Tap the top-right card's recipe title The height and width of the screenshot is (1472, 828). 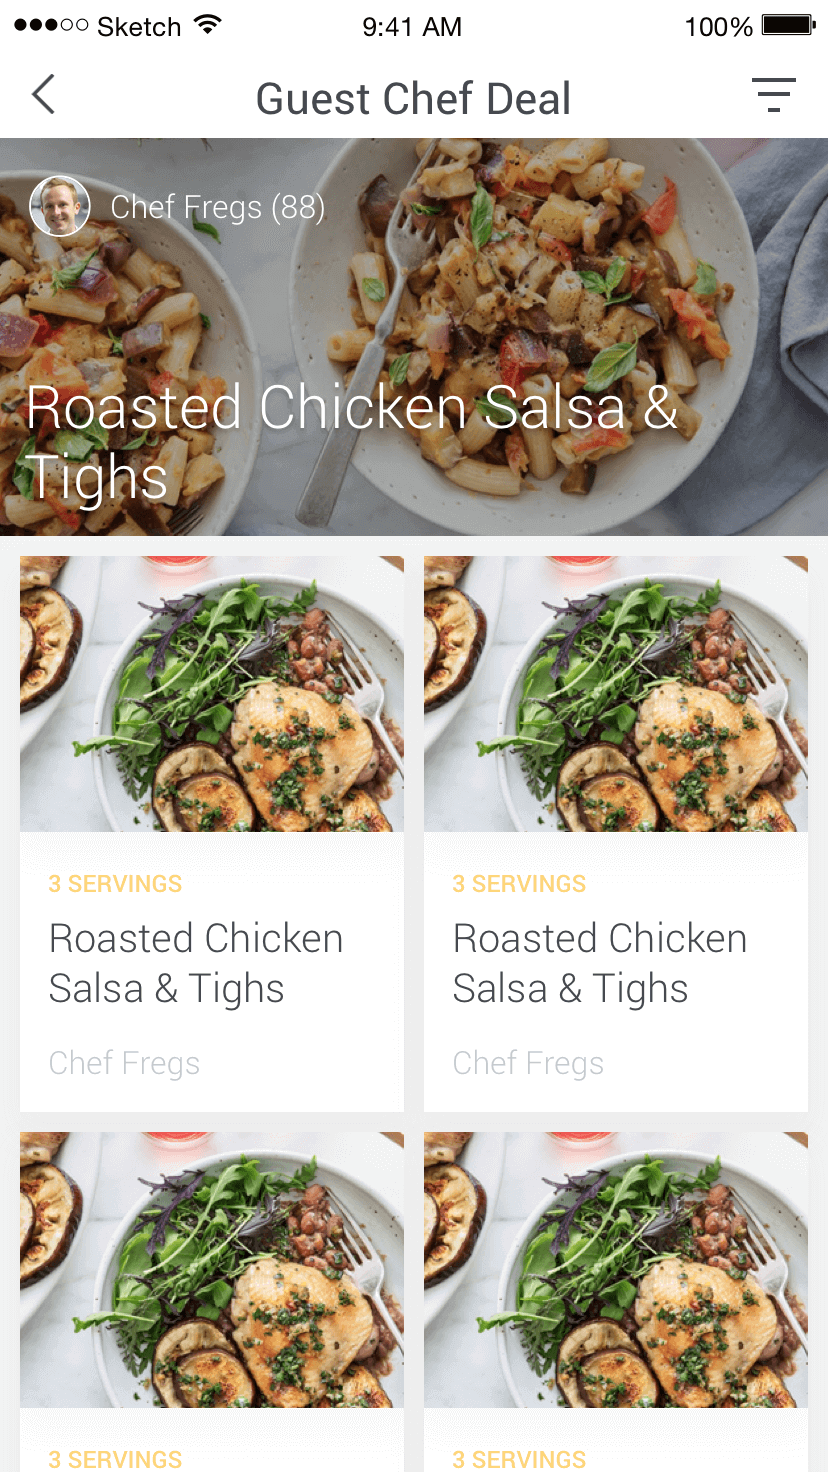(x=600, y=964)
